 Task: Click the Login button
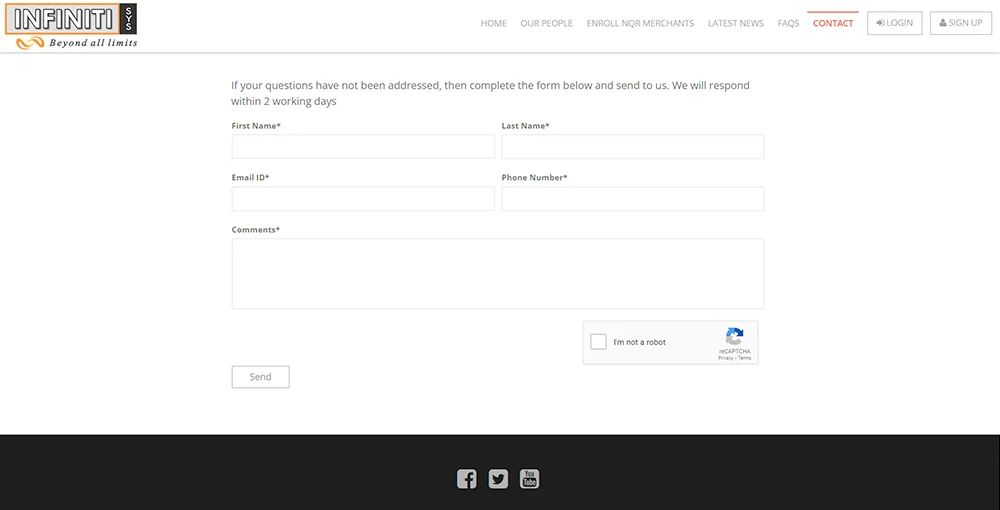pyautogui.click(x=895, y=23)
